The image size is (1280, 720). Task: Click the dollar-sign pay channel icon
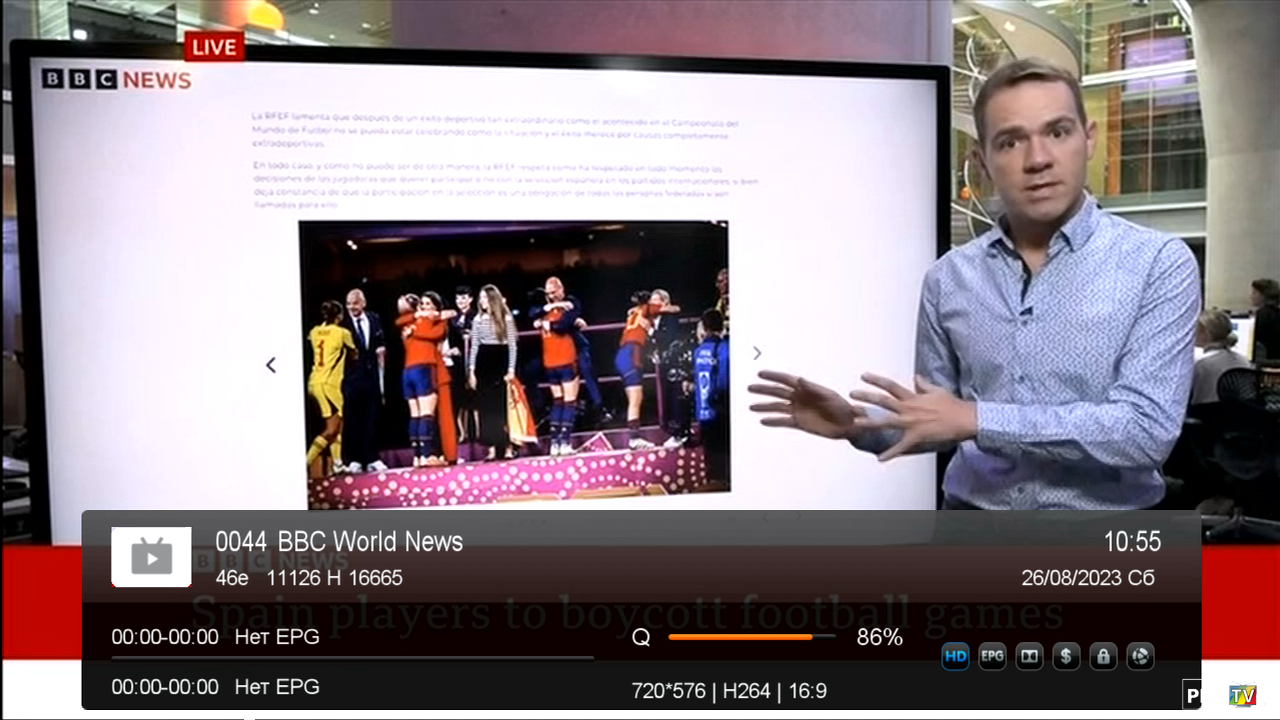point(1066,657)
